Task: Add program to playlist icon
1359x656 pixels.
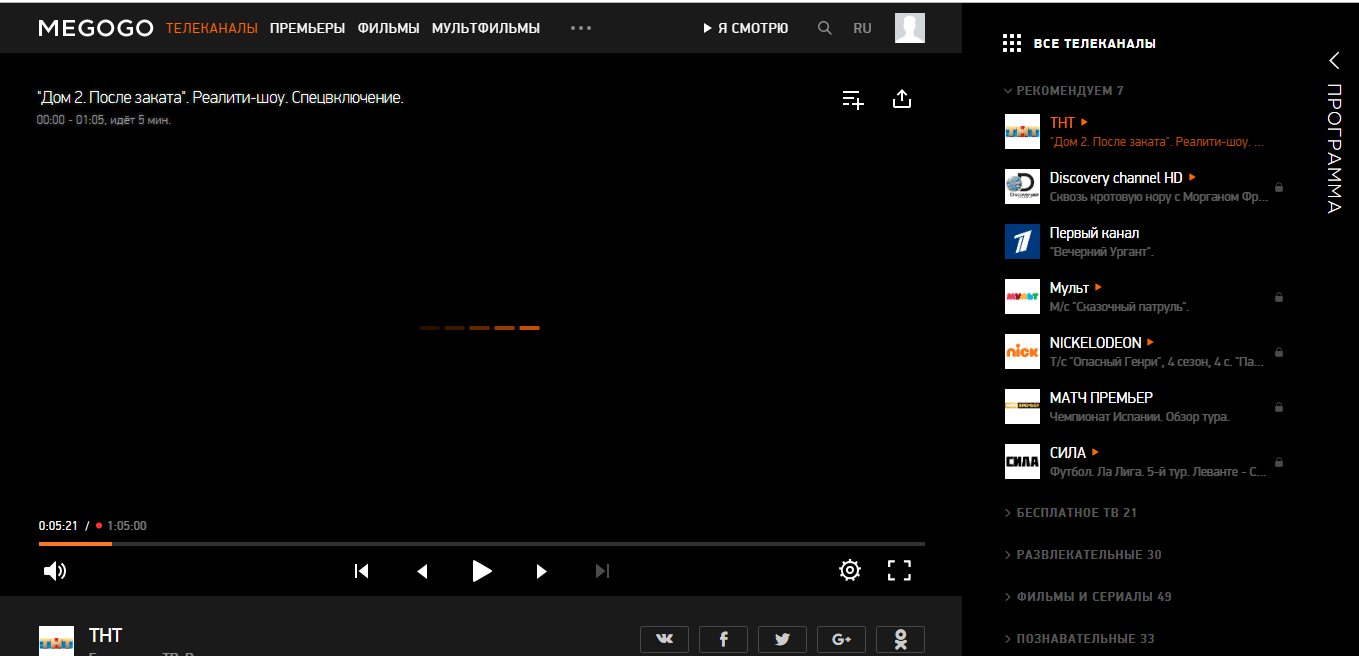Action: point(853,99)
